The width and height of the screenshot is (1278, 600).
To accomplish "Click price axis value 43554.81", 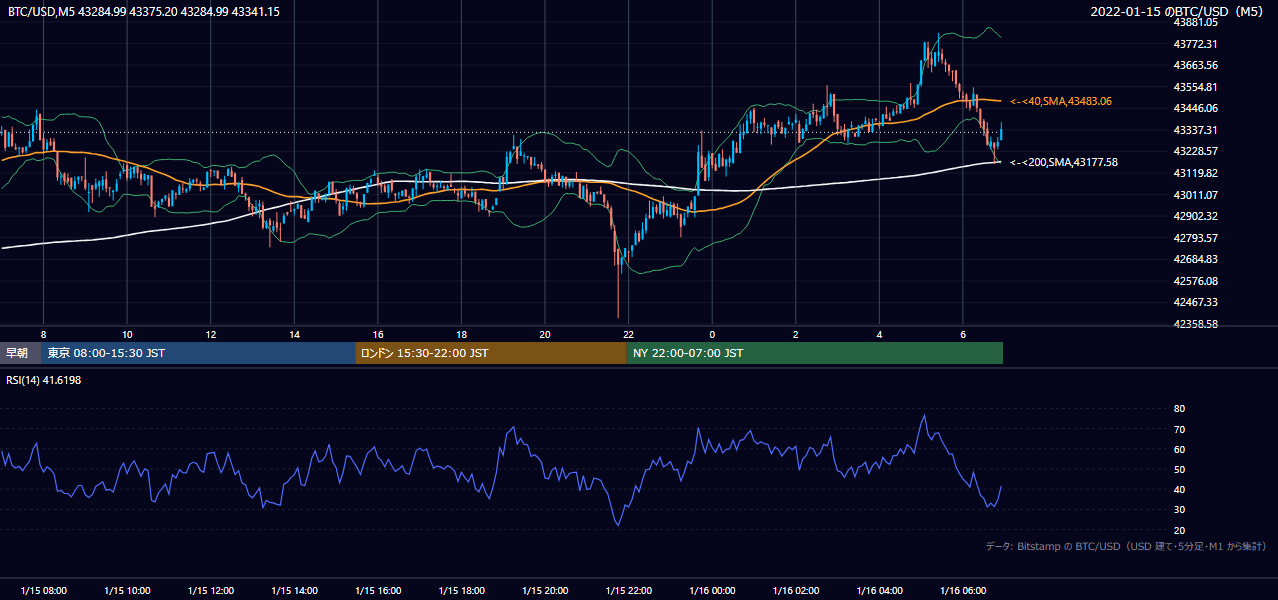I will pos(1195,87).
